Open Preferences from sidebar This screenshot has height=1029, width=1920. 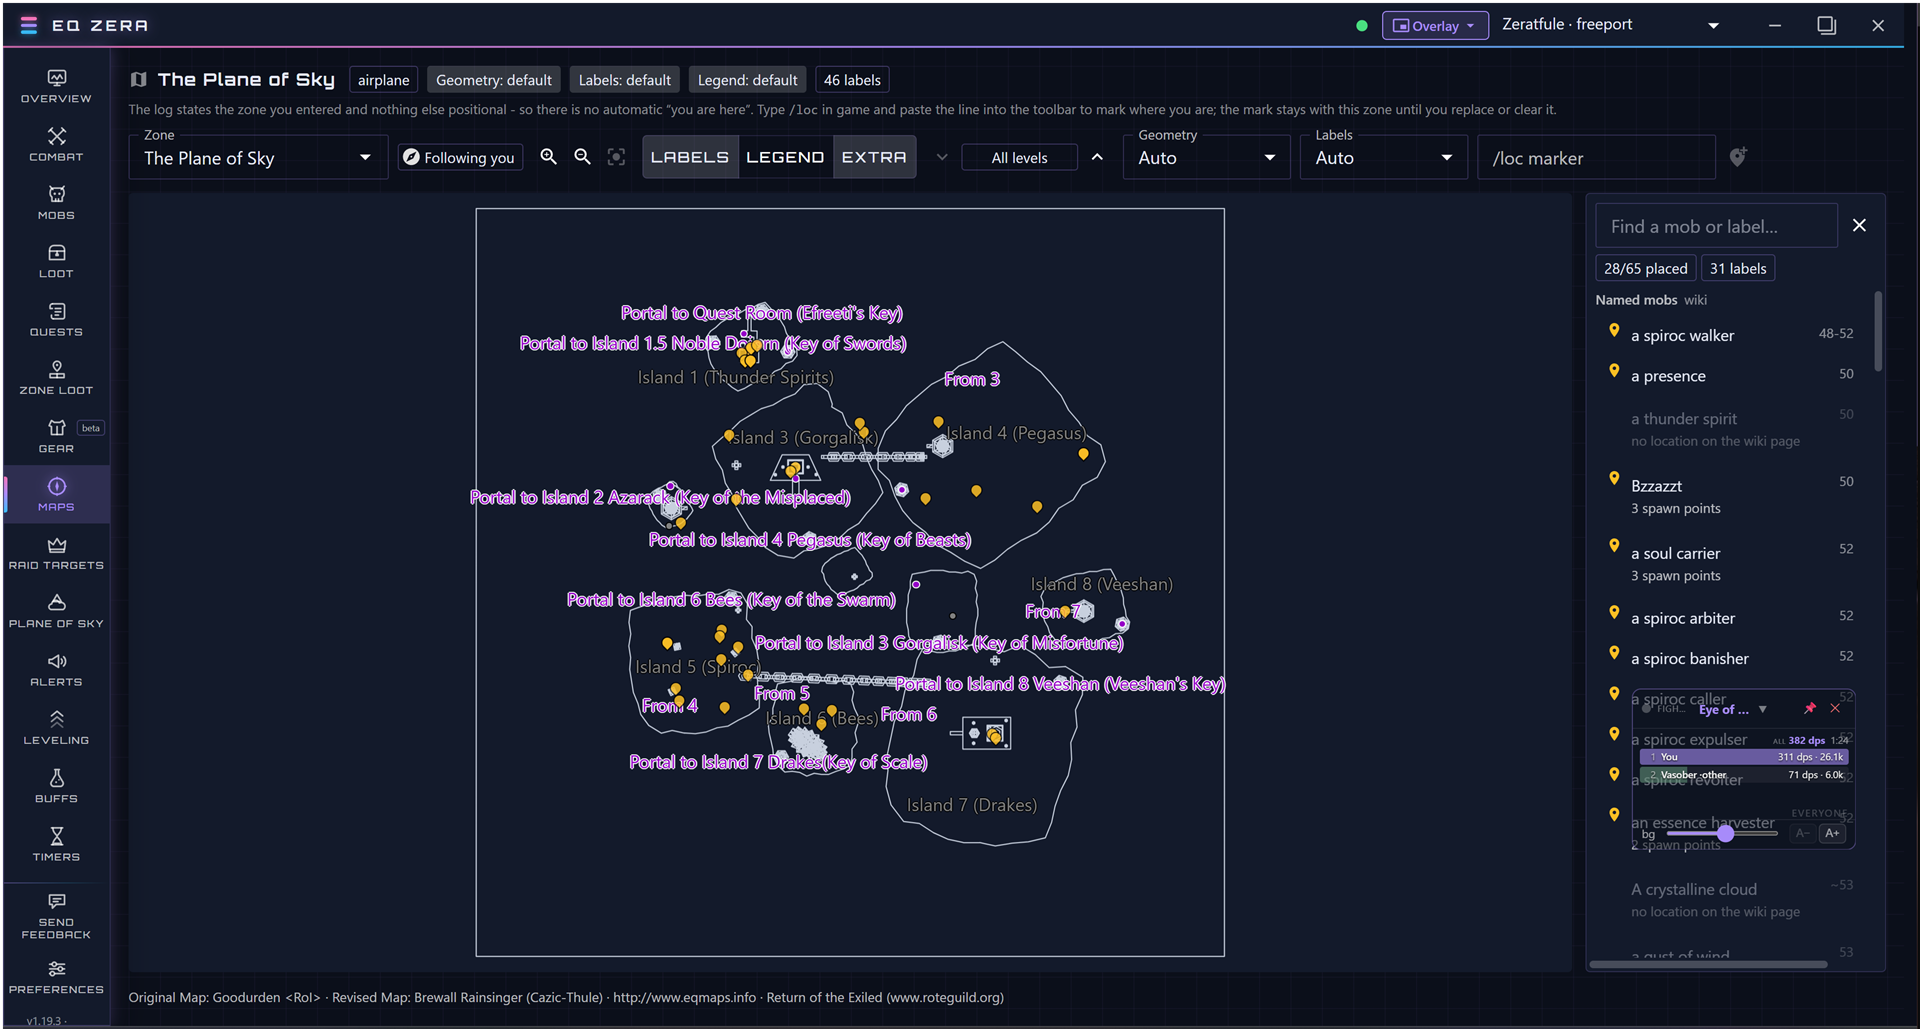click(56, 977)
